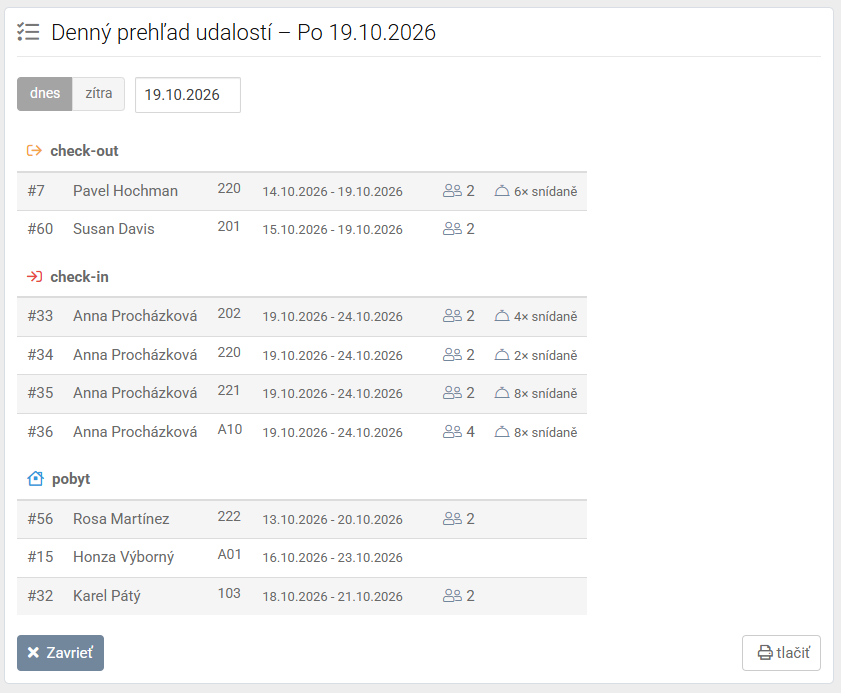Click the checklist icon beside the title
The width and height of the screenshot is (841, 693).
[x=28, y=32]
